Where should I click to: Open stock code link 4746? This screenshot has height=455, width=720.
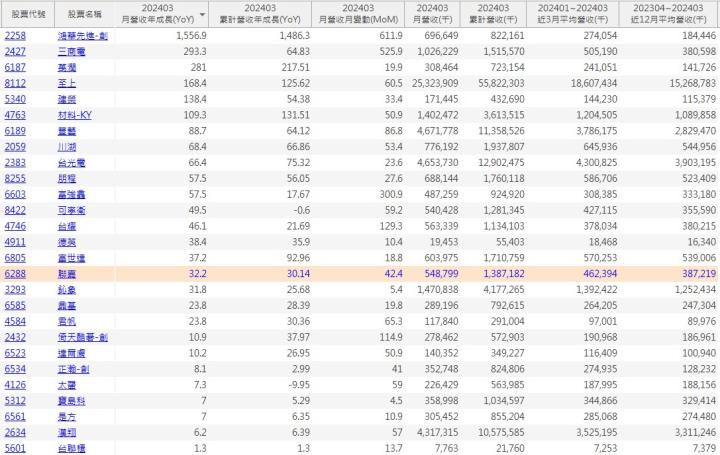[x=15, y=226]
